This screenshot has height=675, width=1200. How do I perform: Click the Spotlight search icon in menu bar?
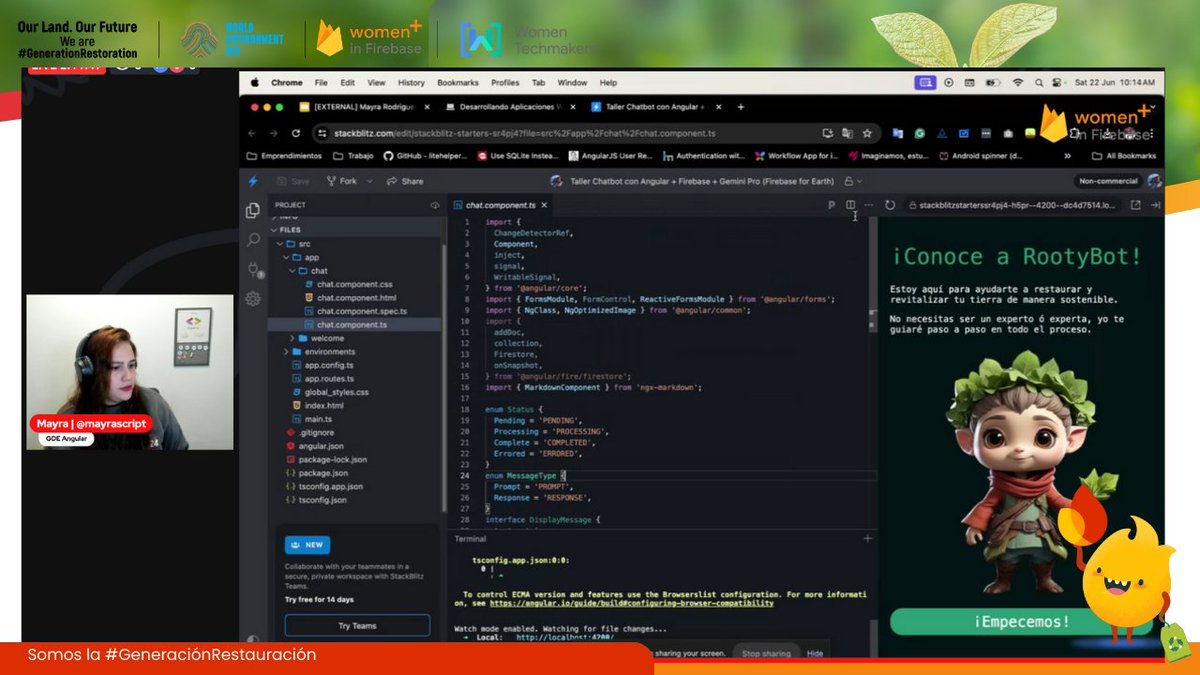[1037, 83]
